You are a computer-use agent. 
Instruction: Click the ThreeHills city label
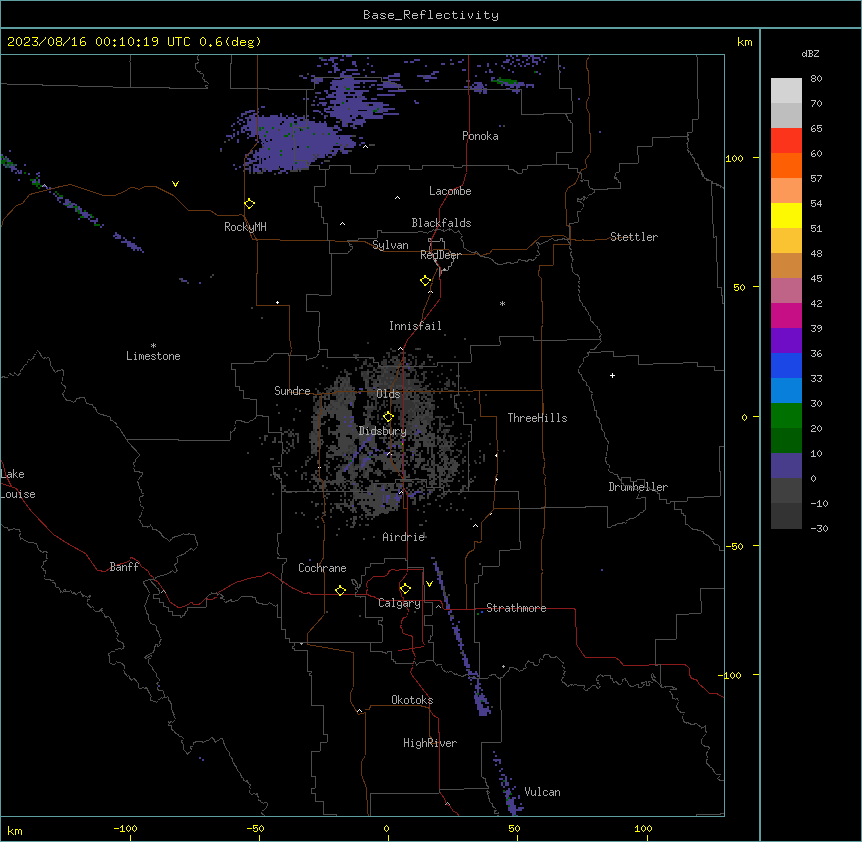pos(537,418)
